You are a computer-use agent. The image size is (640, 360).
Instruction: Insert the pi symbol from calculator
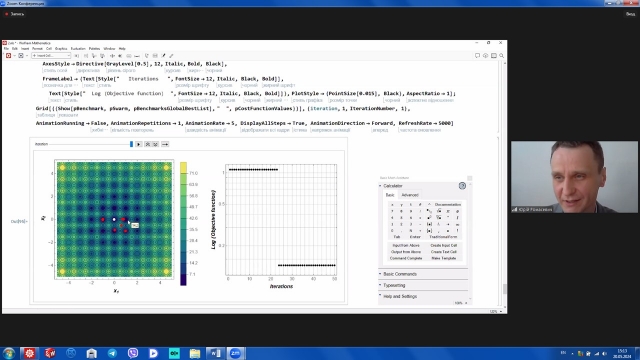pyautogui.click(x=448, y=211)
